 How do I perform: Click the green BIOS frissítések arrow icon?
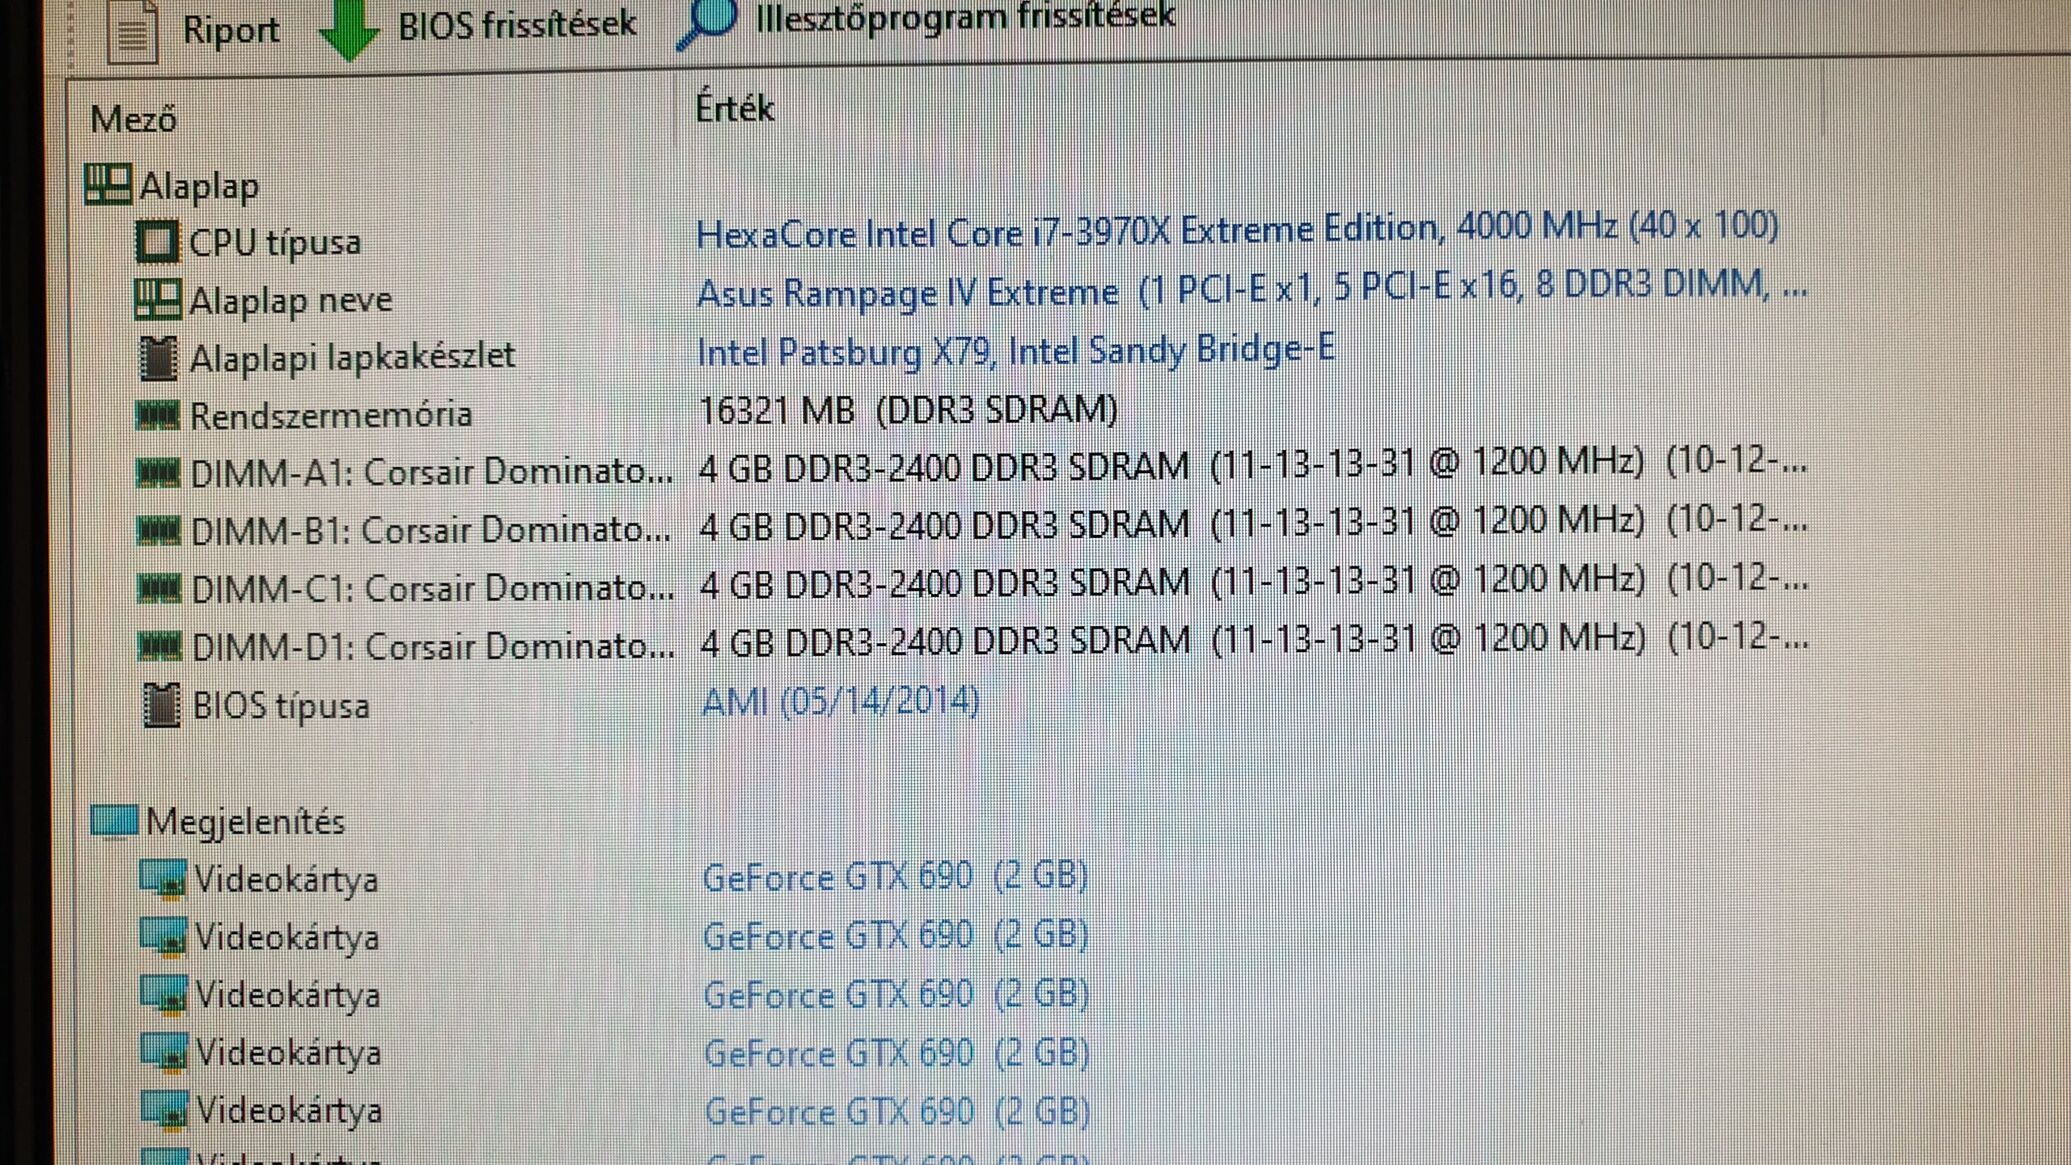[x=349, y=29]
